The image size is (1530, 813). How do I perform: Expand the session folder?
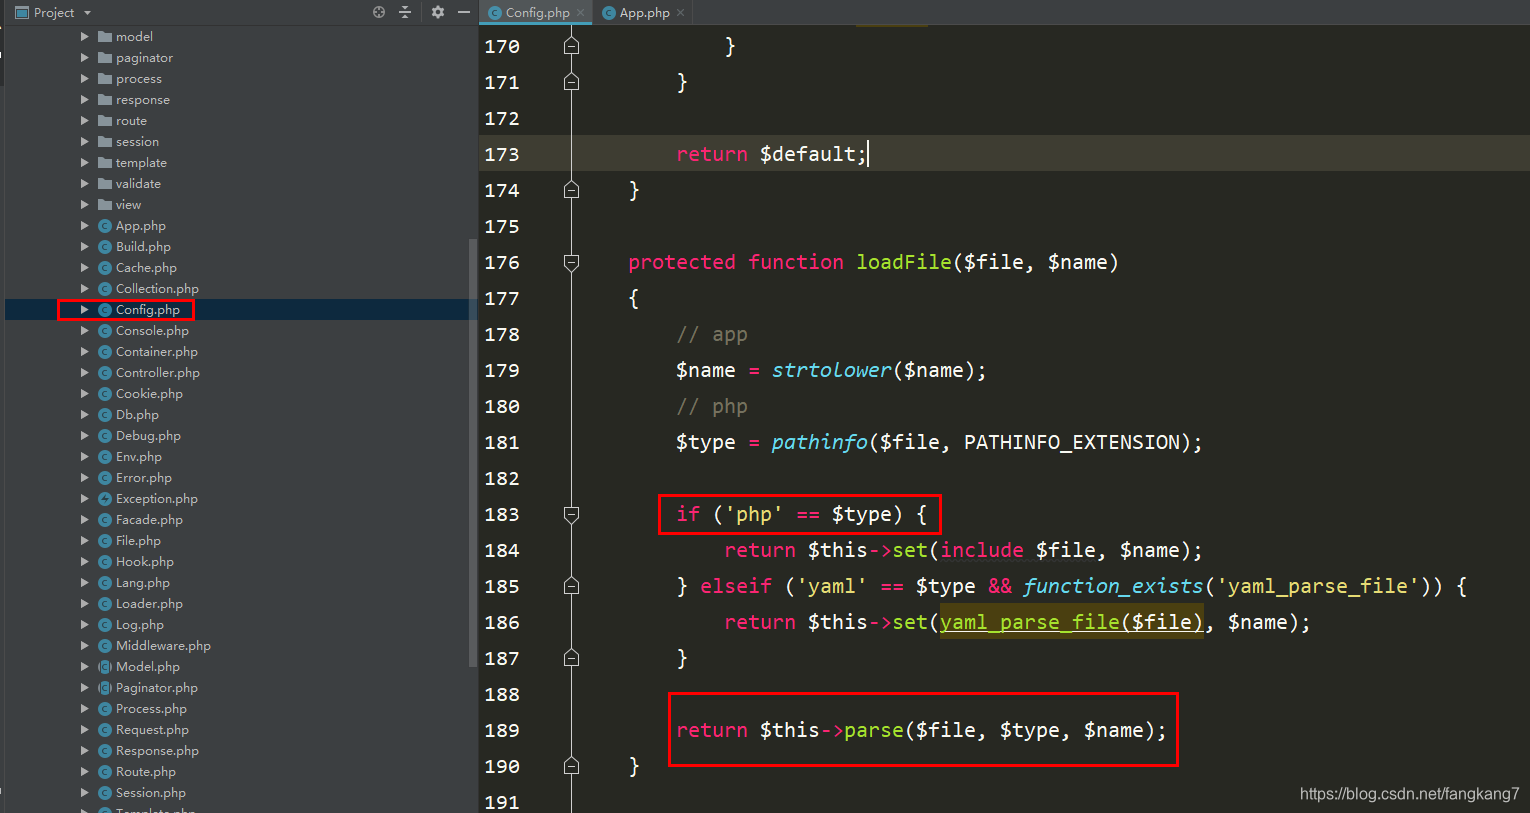point(85,142)
